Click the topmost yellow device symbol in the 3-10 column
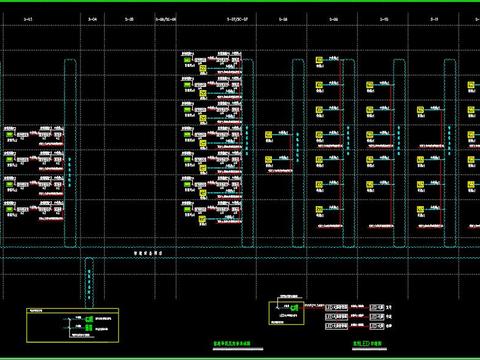 tap(370, 85)
